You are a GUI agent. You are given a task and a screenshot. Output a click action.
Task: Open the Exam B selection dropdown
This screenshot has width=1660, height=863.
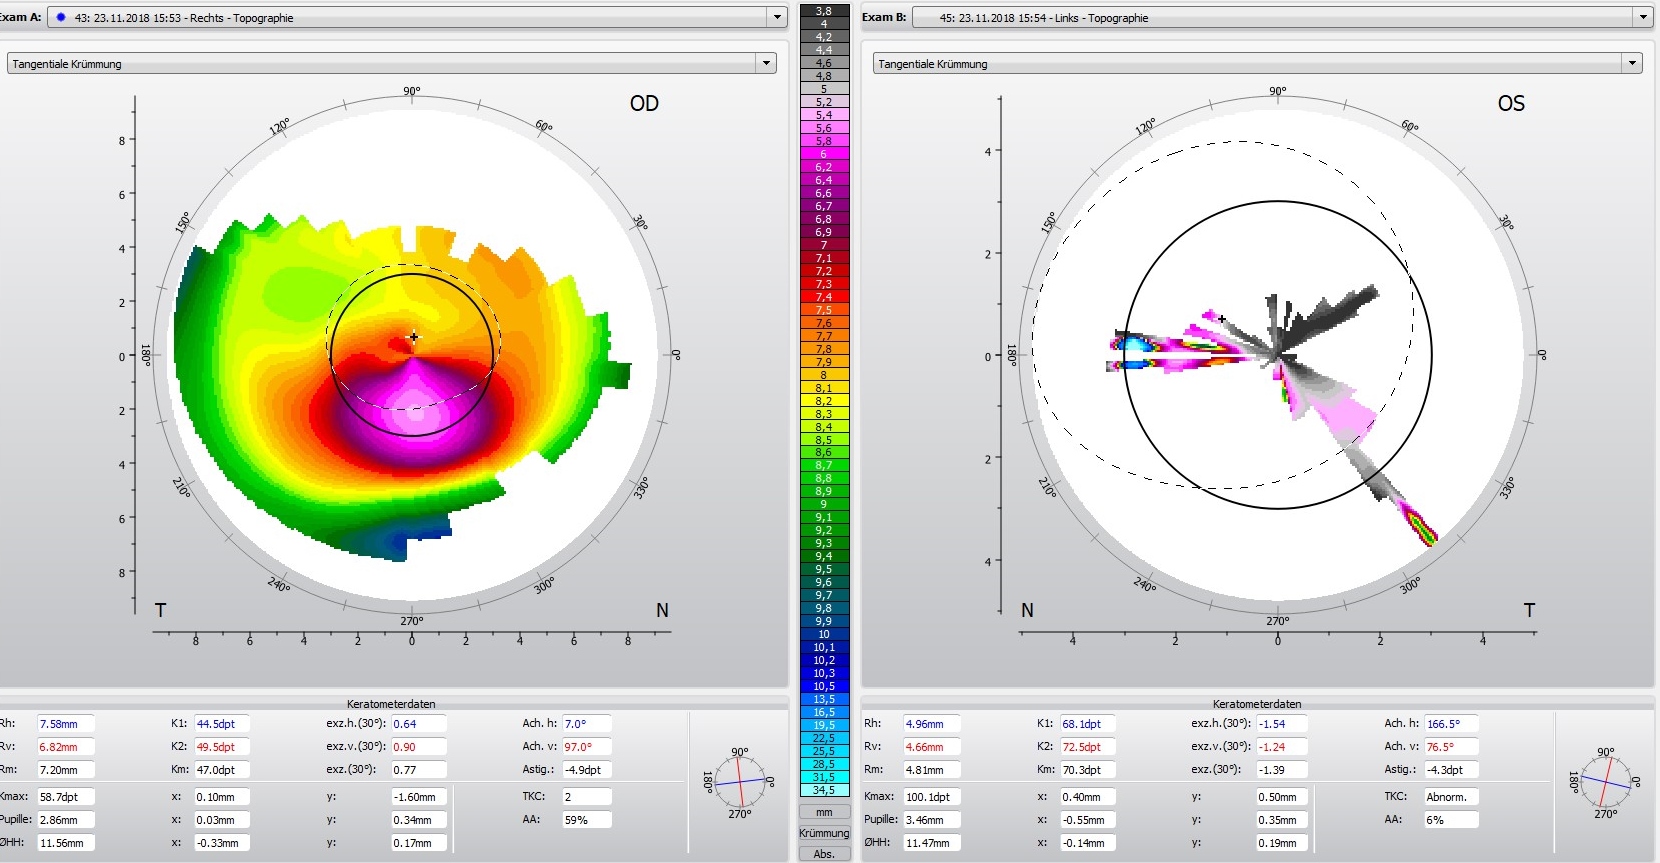coord(1643,17)
